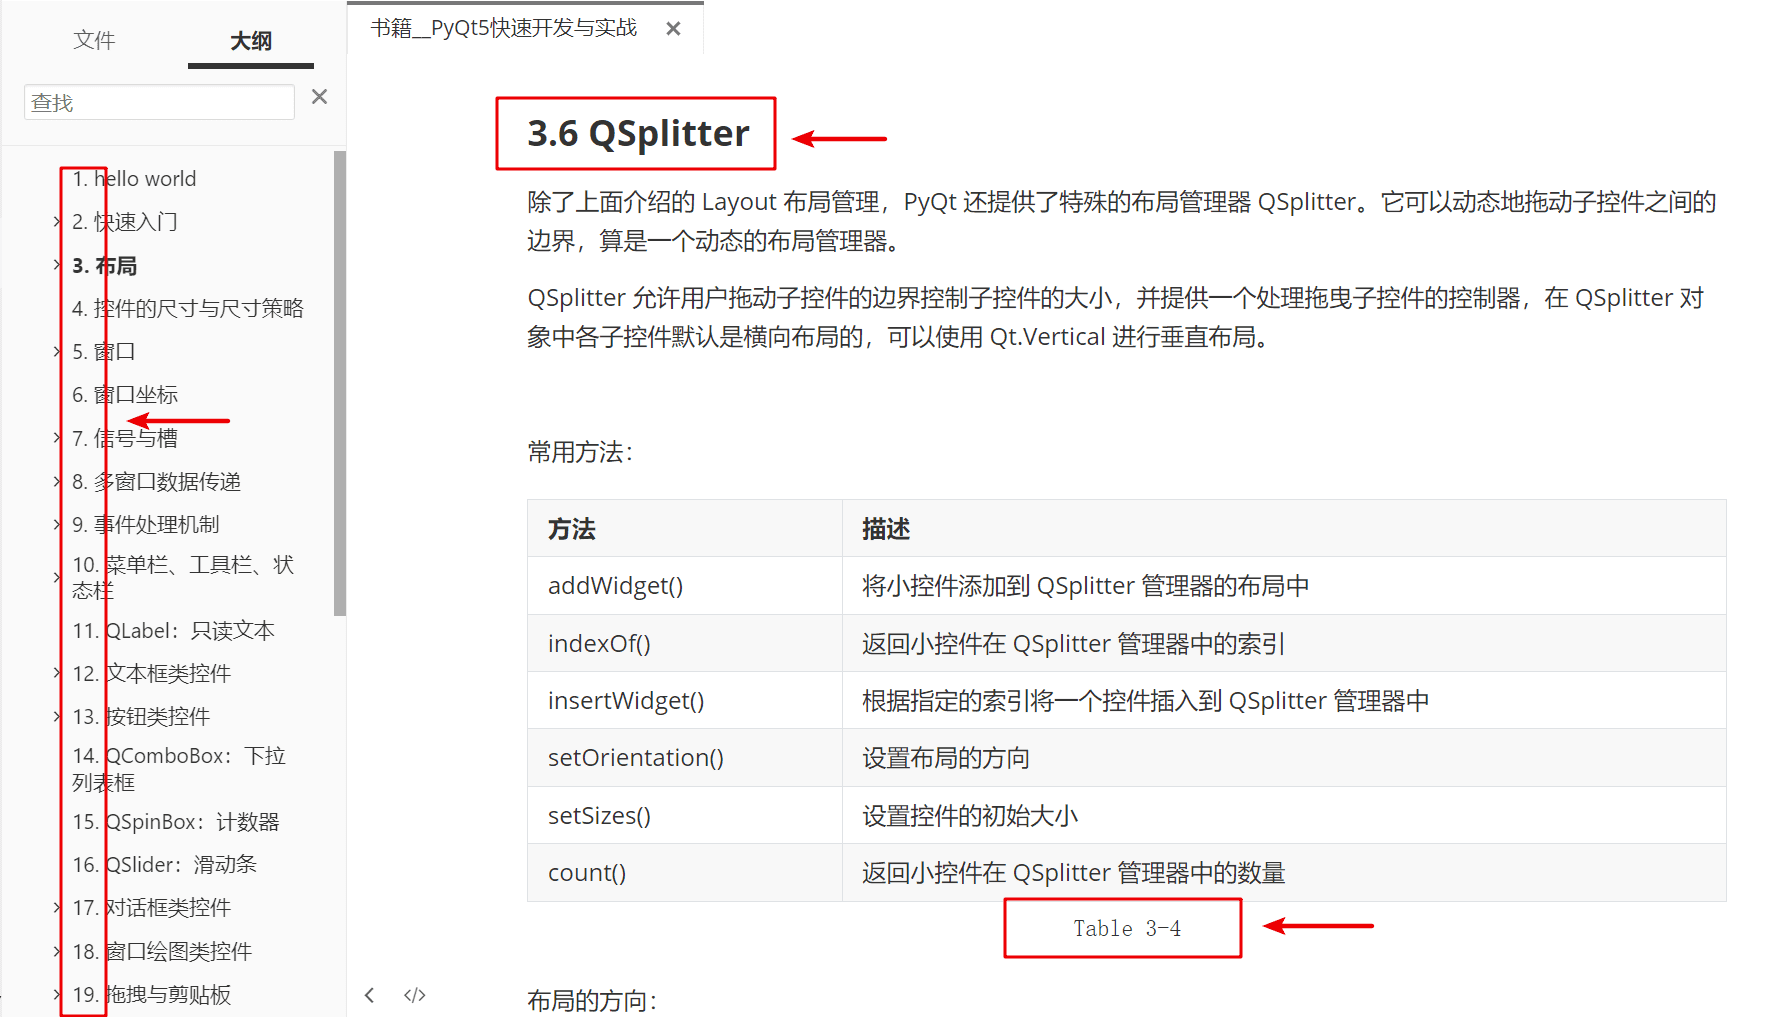
Task: Click the 设置布局的方向 description cell
Action: pyautogui.click(x=1284, y=758)
